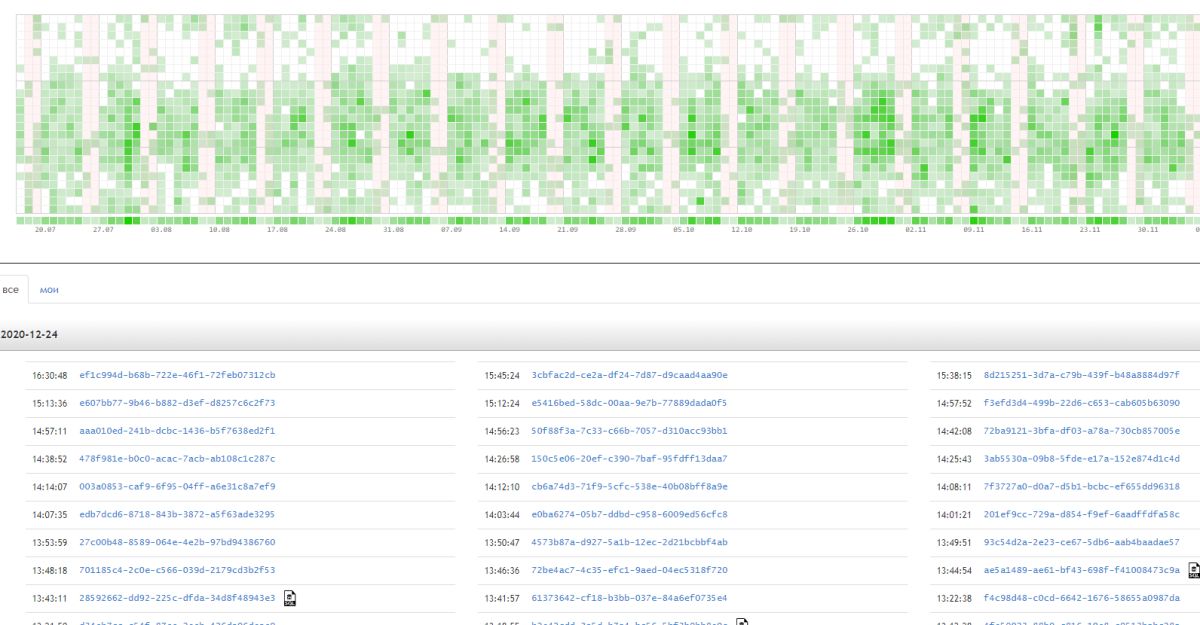Select the 15:45:24 timestamp
Screen dimensions: 1200x625
[502, 376]
